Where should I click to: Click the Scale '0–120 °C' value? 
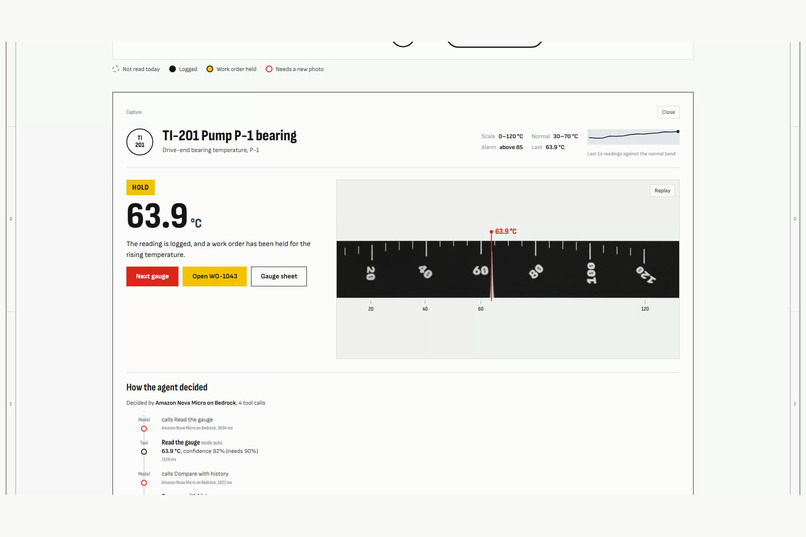click(510, 136)
